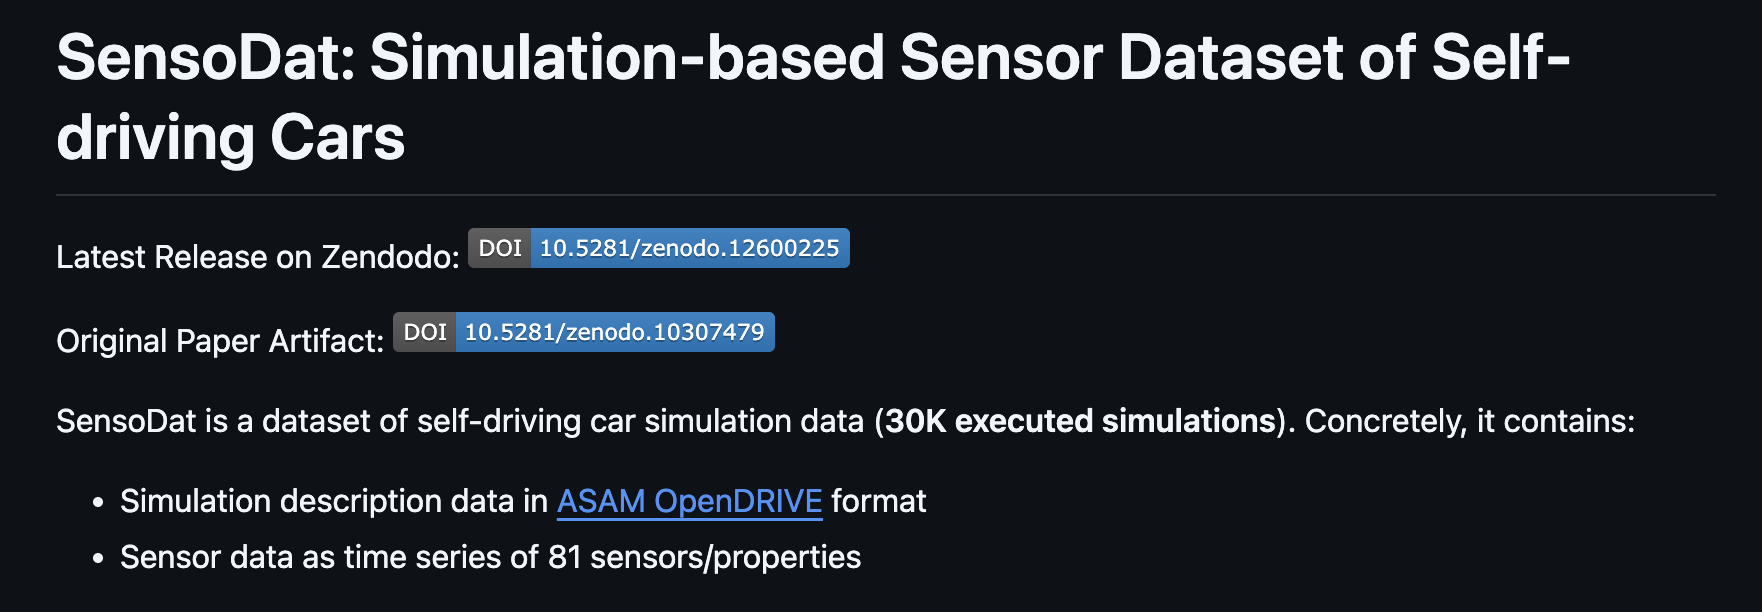Click '81 sensors/properties' text

704,557
